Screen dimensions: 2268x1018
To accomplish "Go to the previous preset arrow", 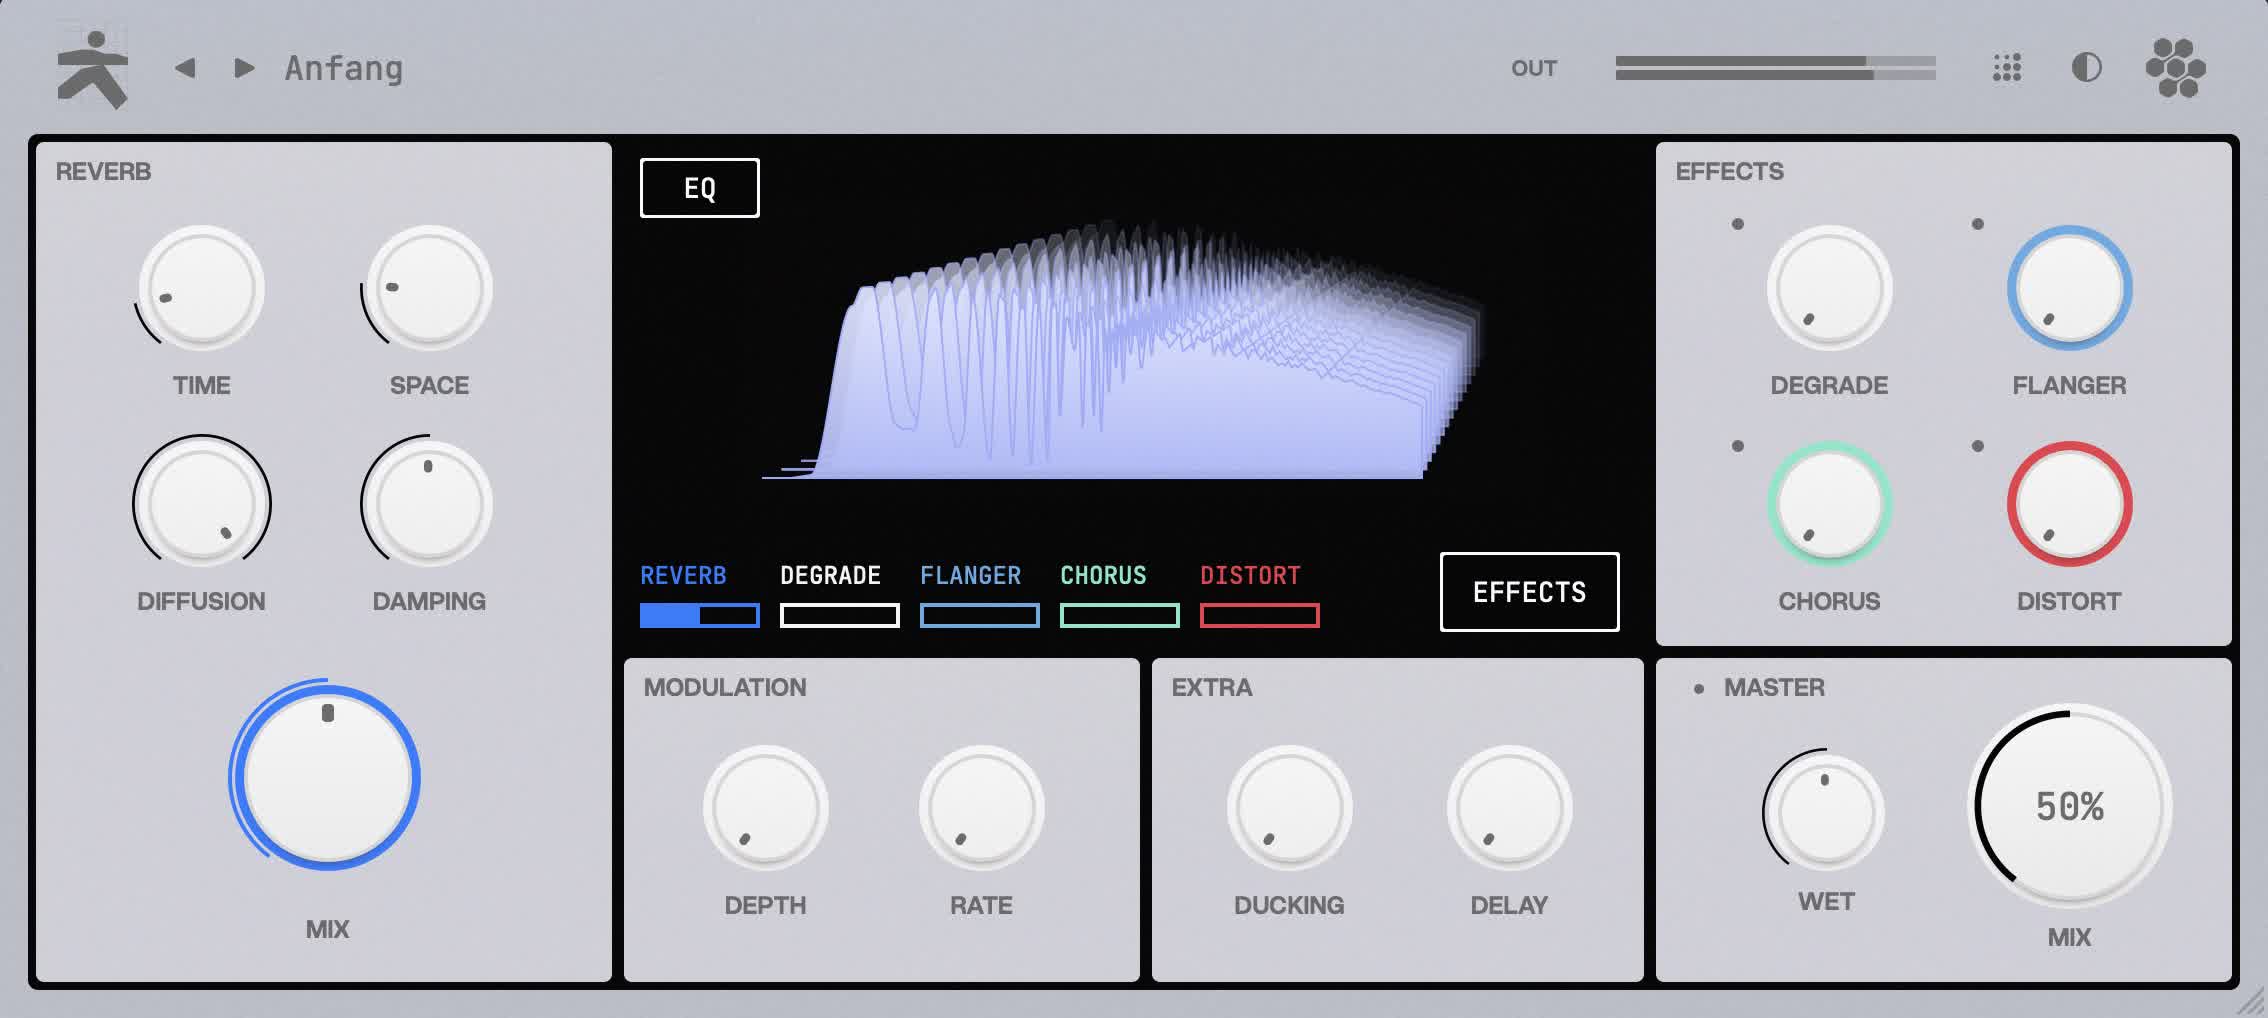I will coord(185,68).
